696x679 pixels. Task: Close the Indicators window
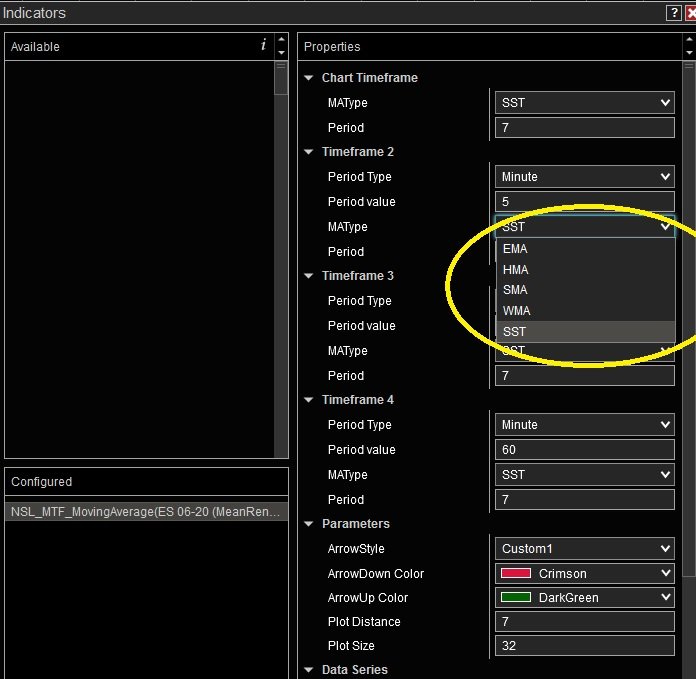689,12
